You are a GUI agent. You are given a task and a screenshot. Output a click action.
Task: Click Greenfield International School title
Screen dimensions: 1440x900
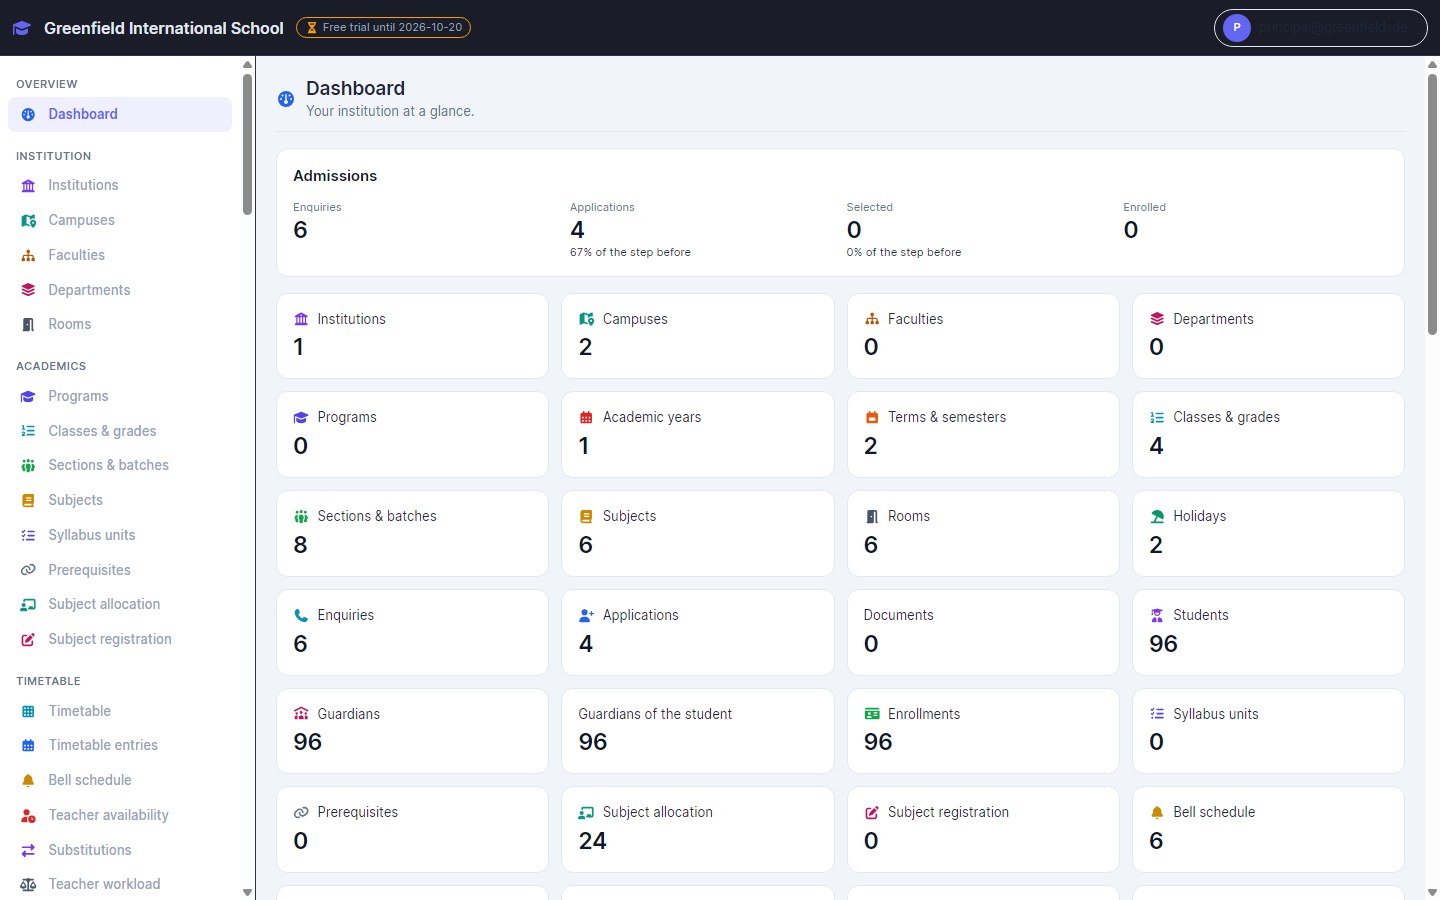coord(164,28)
